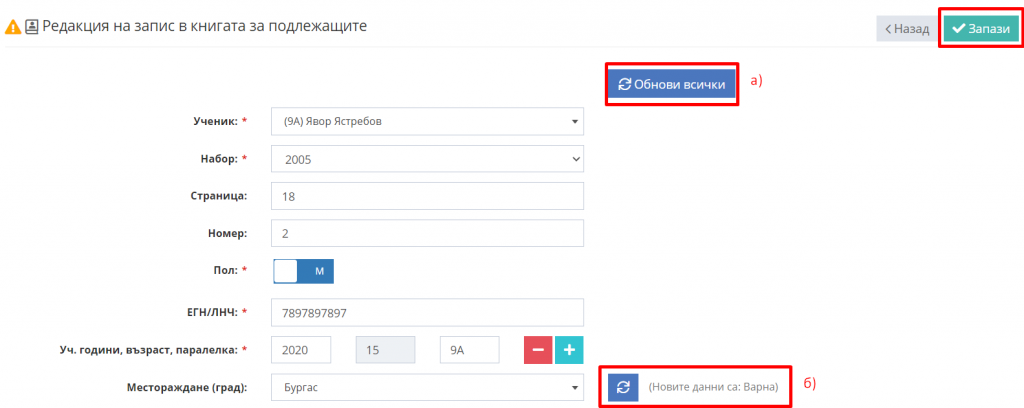1024x408 pixels.
Task: Open the Месторождане dropdown showing Бургас
Action: 427,388
